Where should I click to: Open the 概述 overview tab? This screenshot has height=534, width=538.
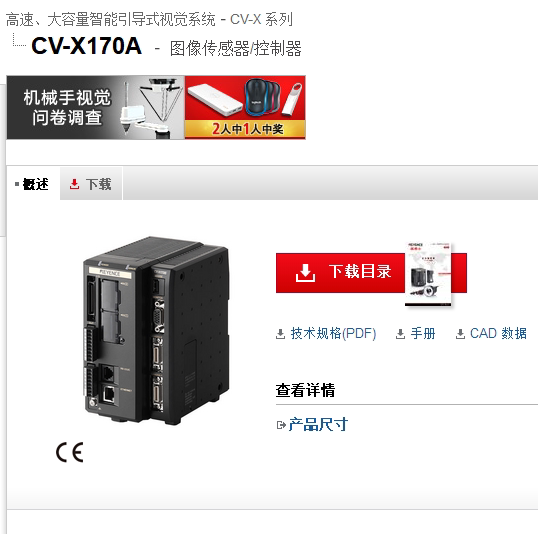pyautogui.click(x=33, y=184)
